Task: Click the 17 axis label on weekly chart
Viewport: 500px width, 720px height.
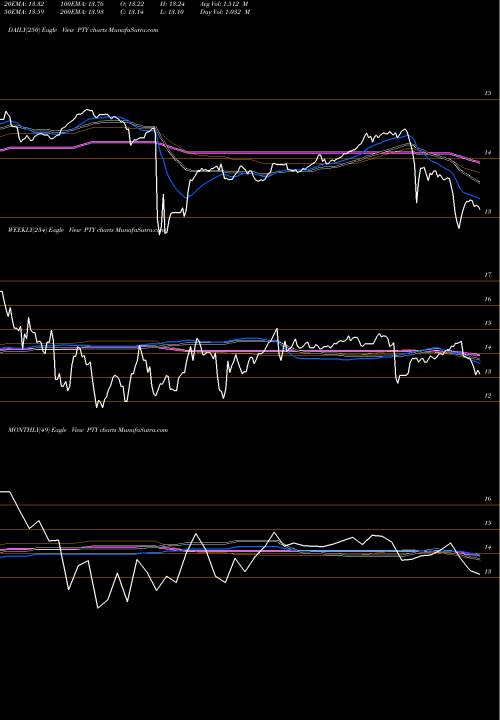Action: 488,275
